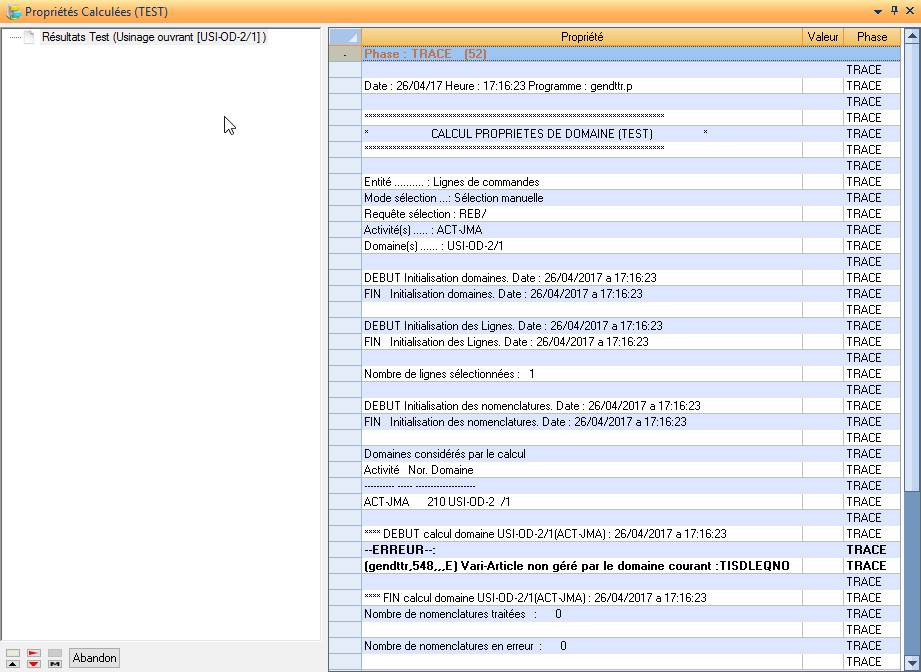The height and width of the screenshot is (672, 921).
Task: Click the gray blank icon above the M icon
Action: tap(54, 652)
